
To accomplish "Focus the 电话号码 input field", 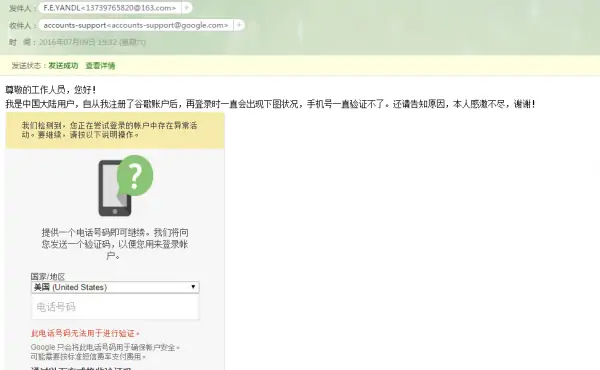I will click(x=115, y=307).
